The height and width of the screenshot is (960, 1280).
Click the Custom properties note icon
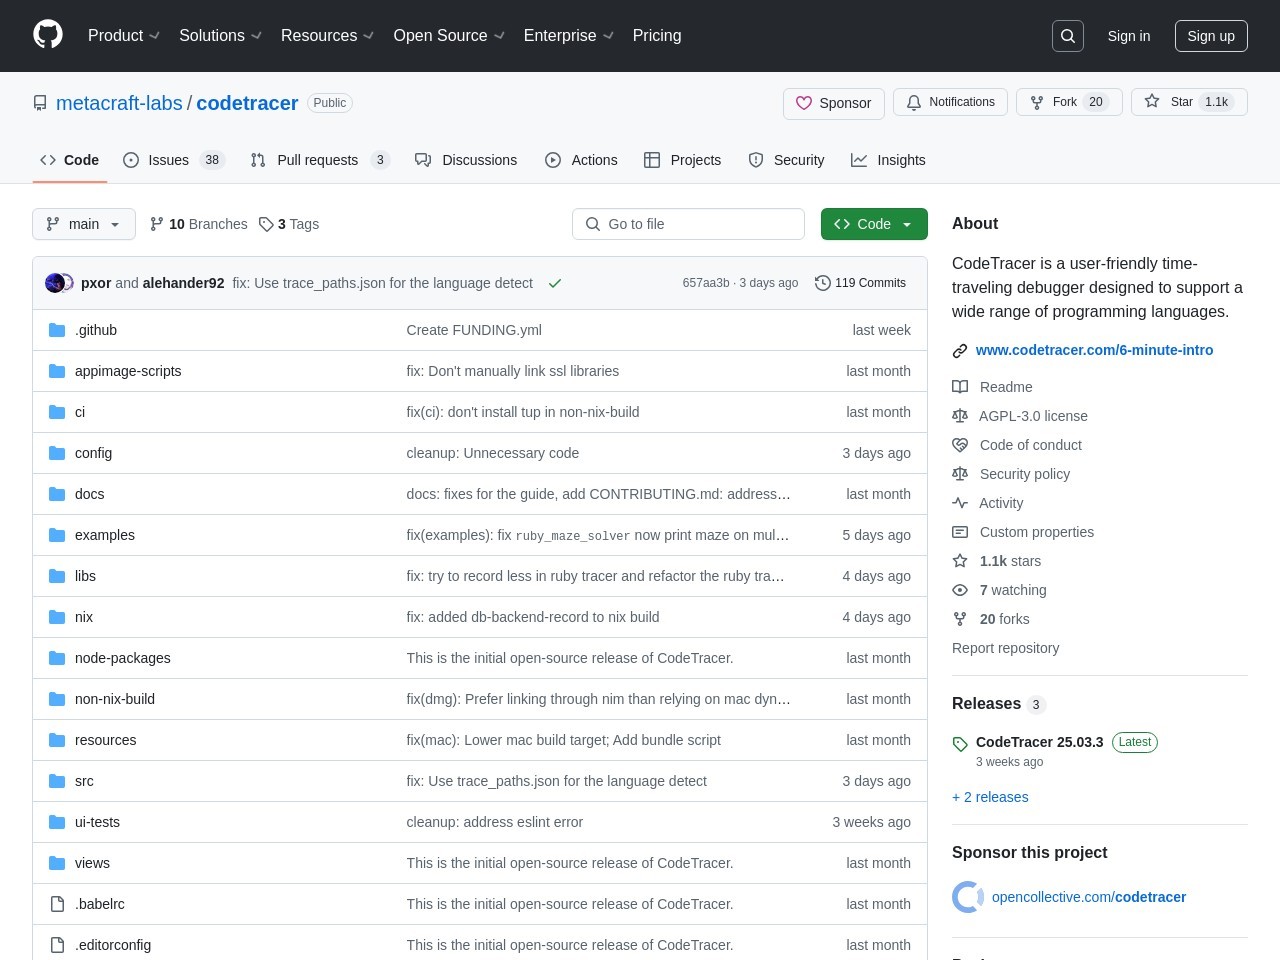[x=960, y=532]
